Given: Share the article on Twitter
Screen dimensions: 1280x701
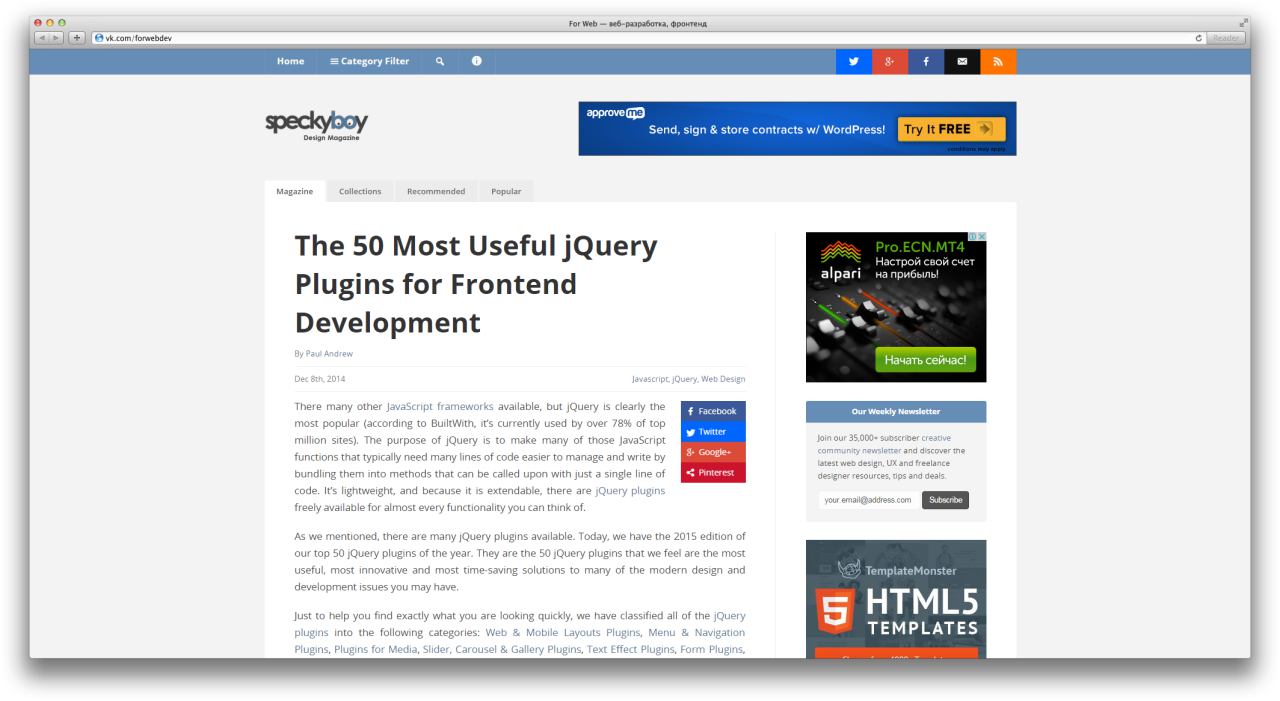Looking at the screenshot, I should (713, 432).
